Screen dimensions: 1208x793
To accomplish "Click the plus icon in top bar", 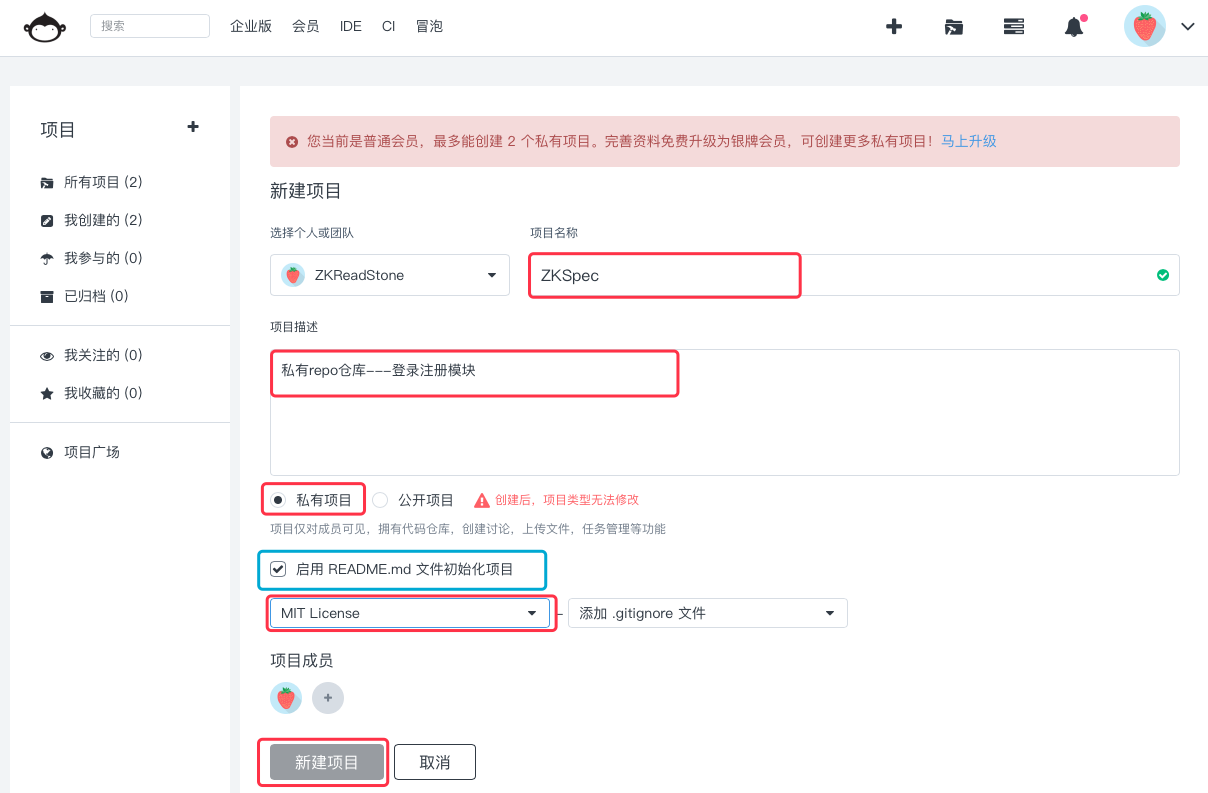I will point(893,26).
